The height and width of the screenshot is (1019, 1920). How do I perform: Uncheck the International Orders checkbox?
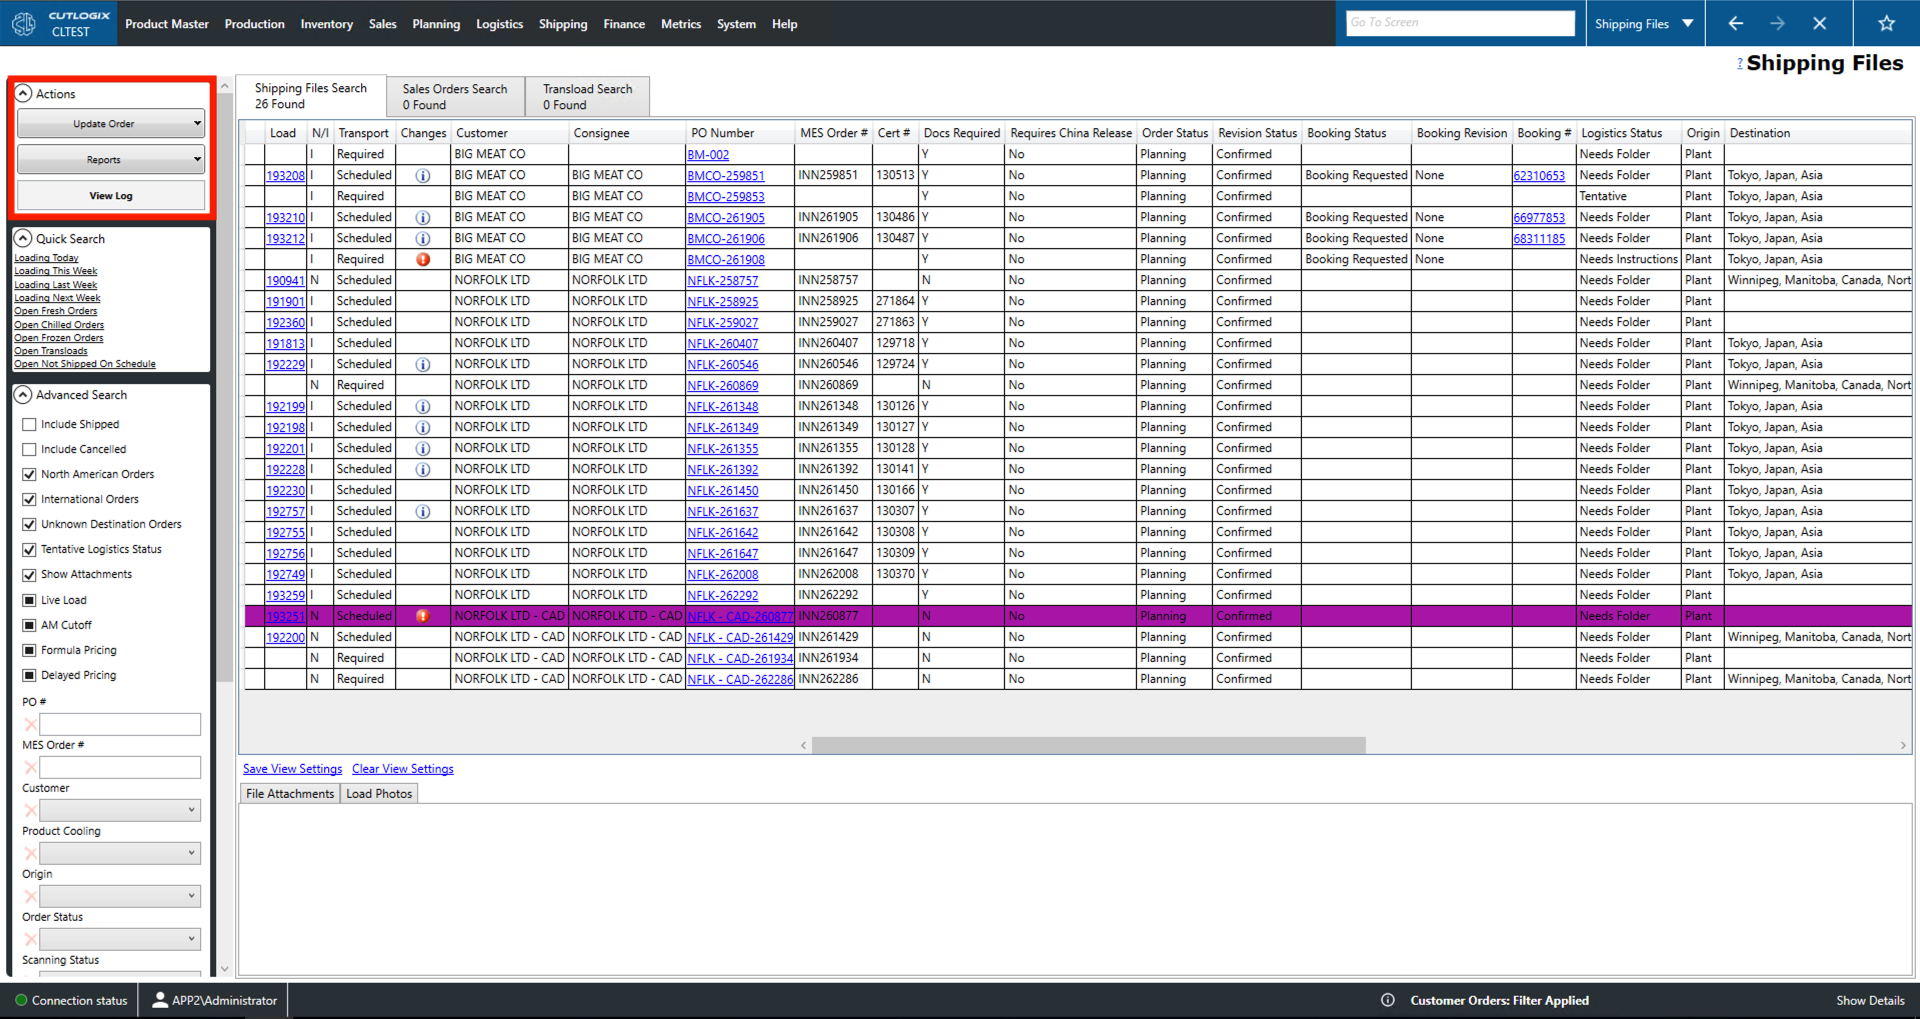point(29,499)
